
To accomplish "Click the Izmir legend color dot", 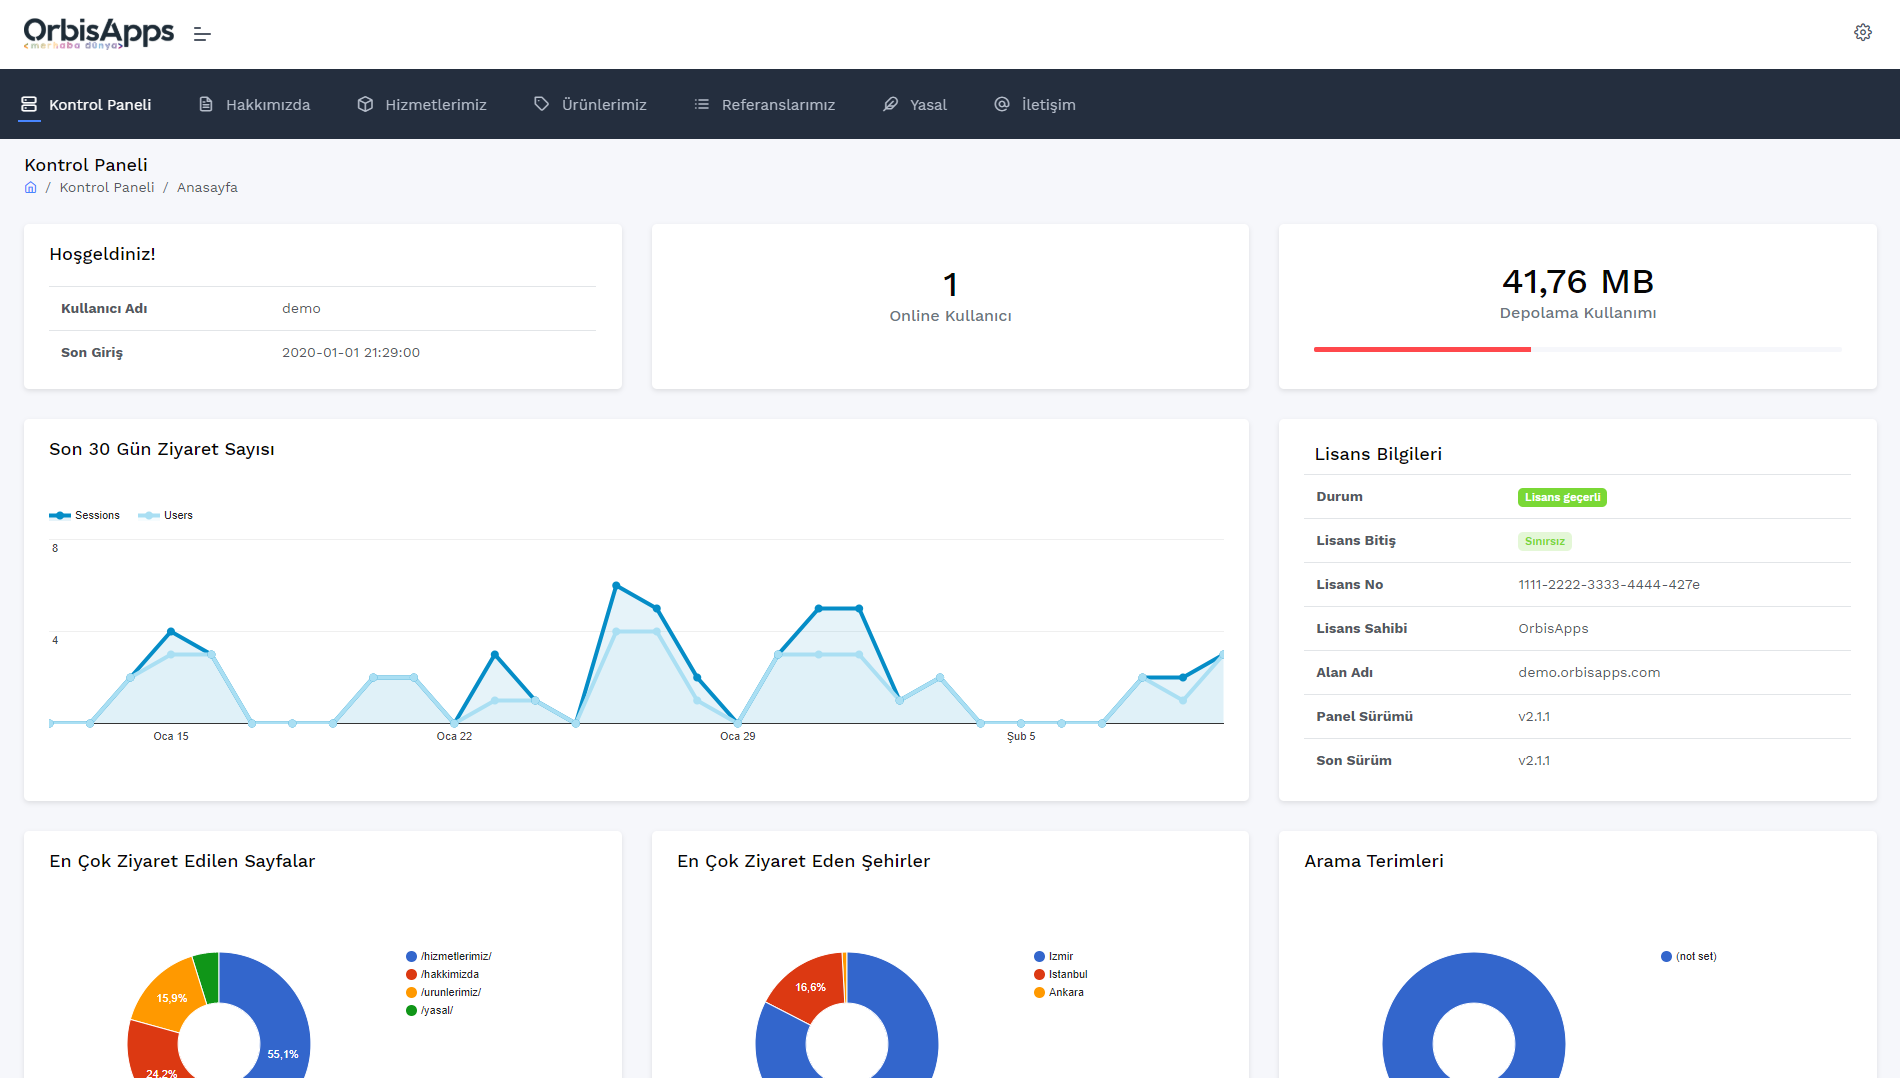I will coord(1039,956).
